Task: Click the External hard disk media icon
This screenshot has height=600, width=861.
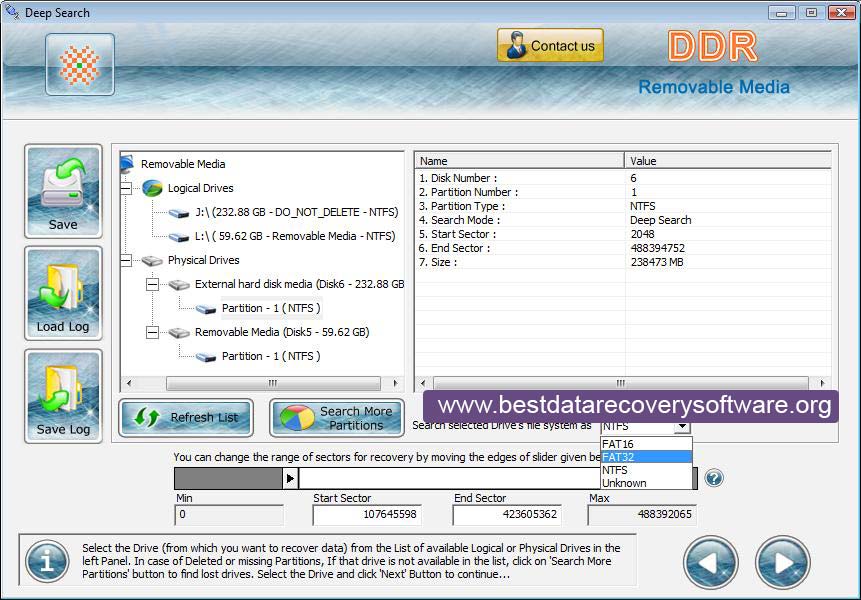Action: [x=179, y=285]
